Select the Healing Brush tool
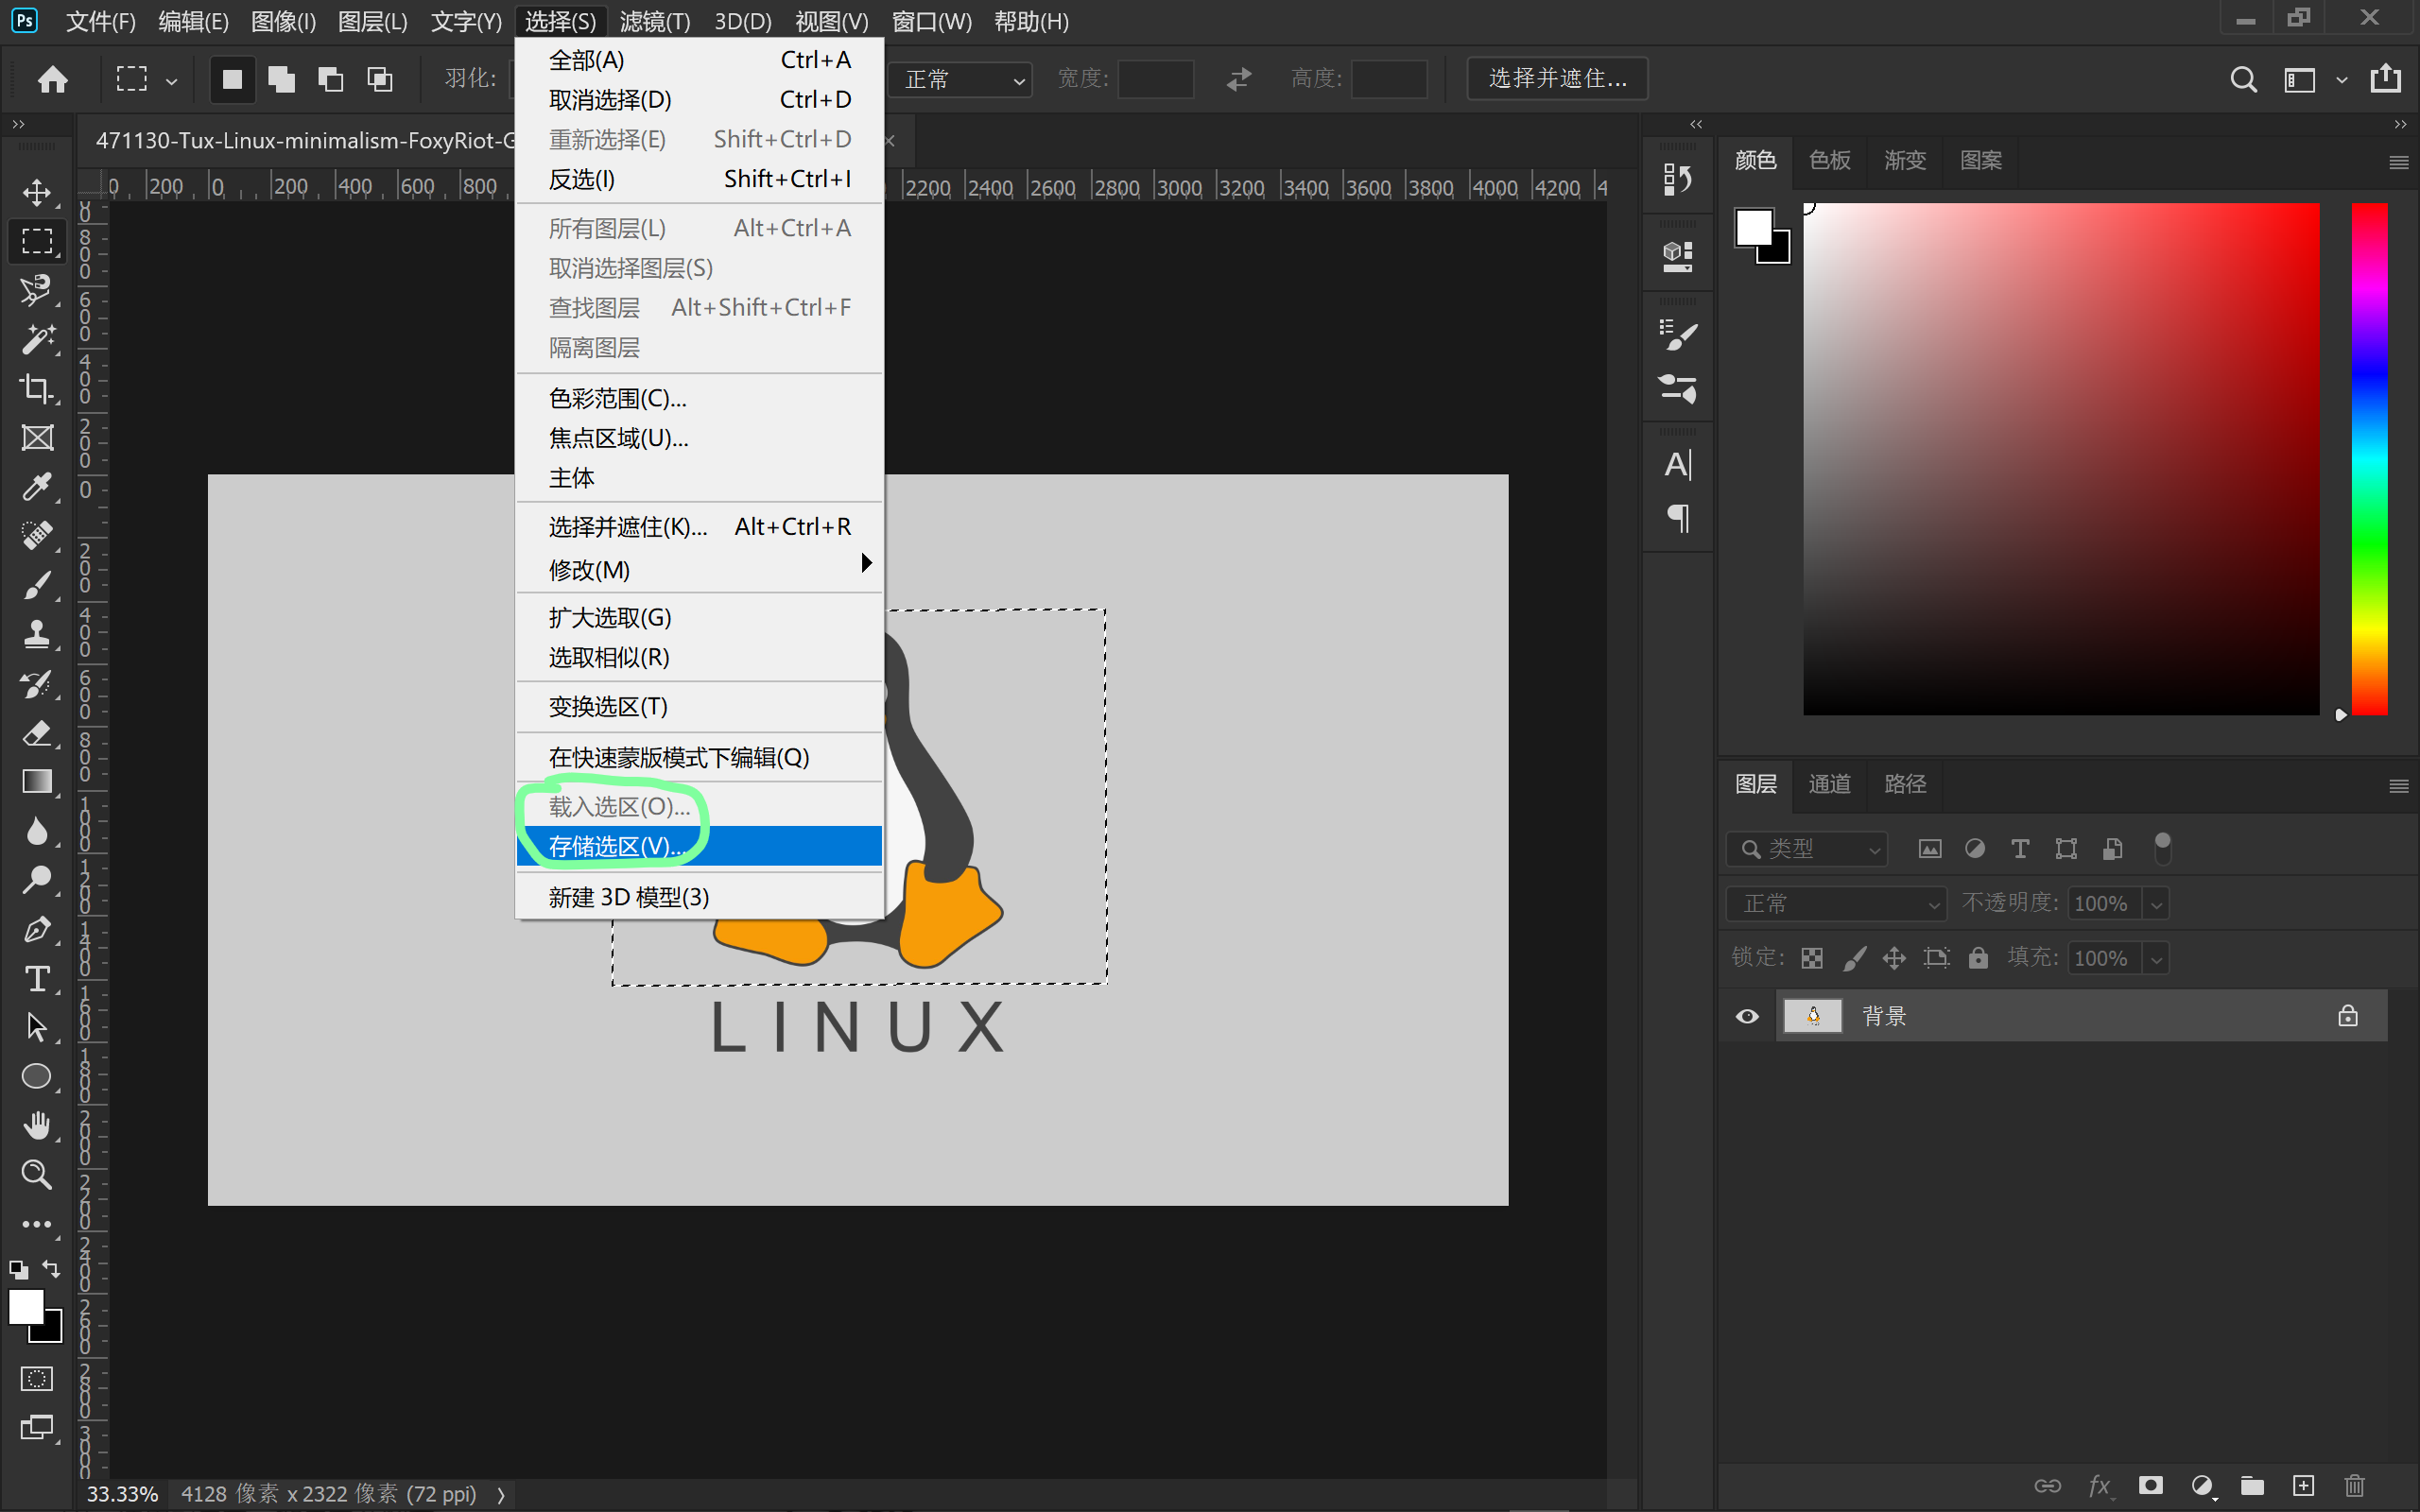 (x=37, y=536)
